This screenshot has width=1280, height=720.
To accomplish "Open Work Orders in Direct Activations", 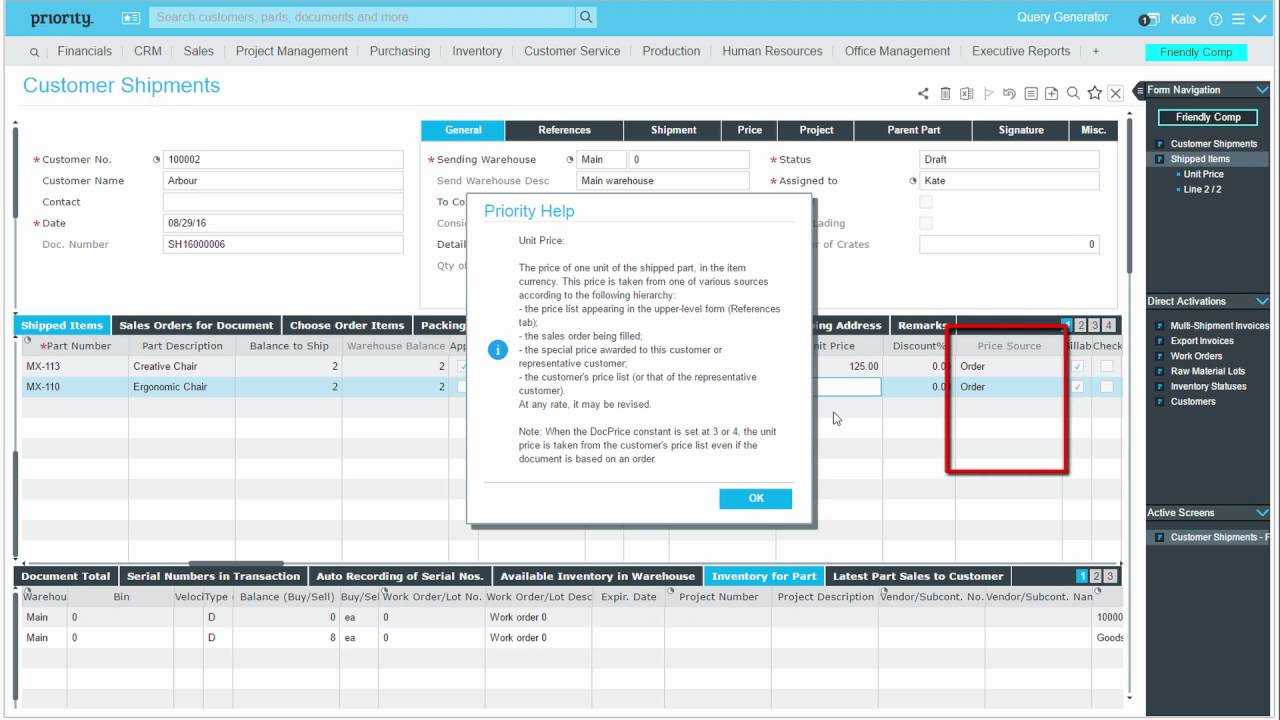I will coord(1196,356).
